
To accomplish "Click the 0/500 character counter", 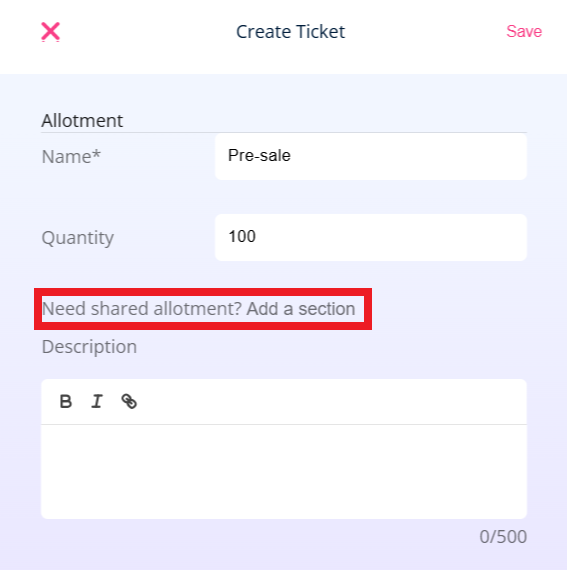I will 503,537.
